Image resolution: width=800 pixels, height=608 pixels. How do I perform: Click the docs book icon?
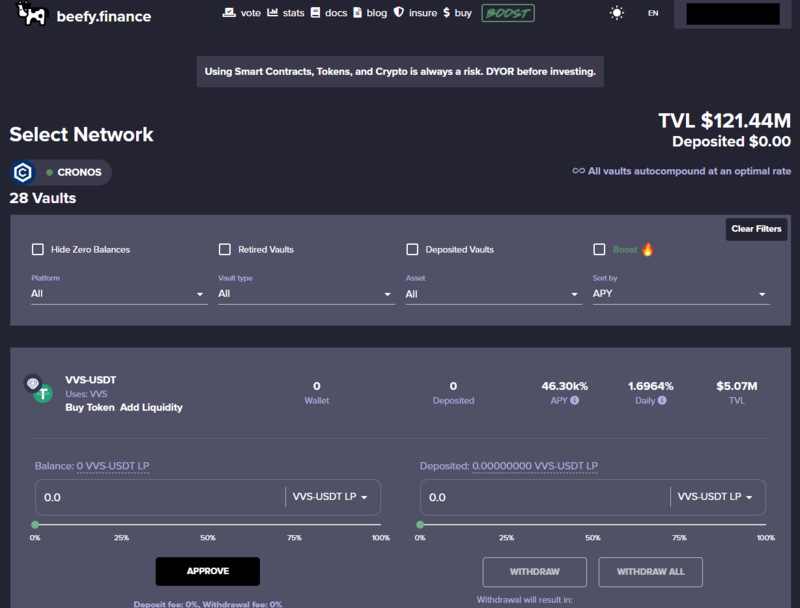tap(315, 12)
